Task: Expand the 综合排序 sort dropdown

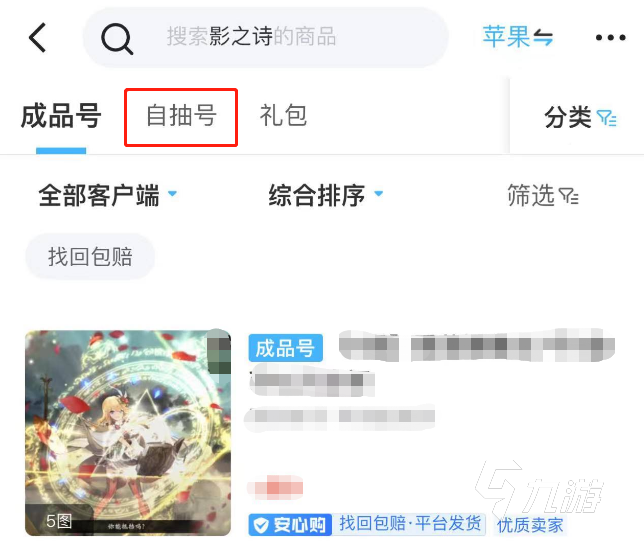Action: click(x=326, y=196)
